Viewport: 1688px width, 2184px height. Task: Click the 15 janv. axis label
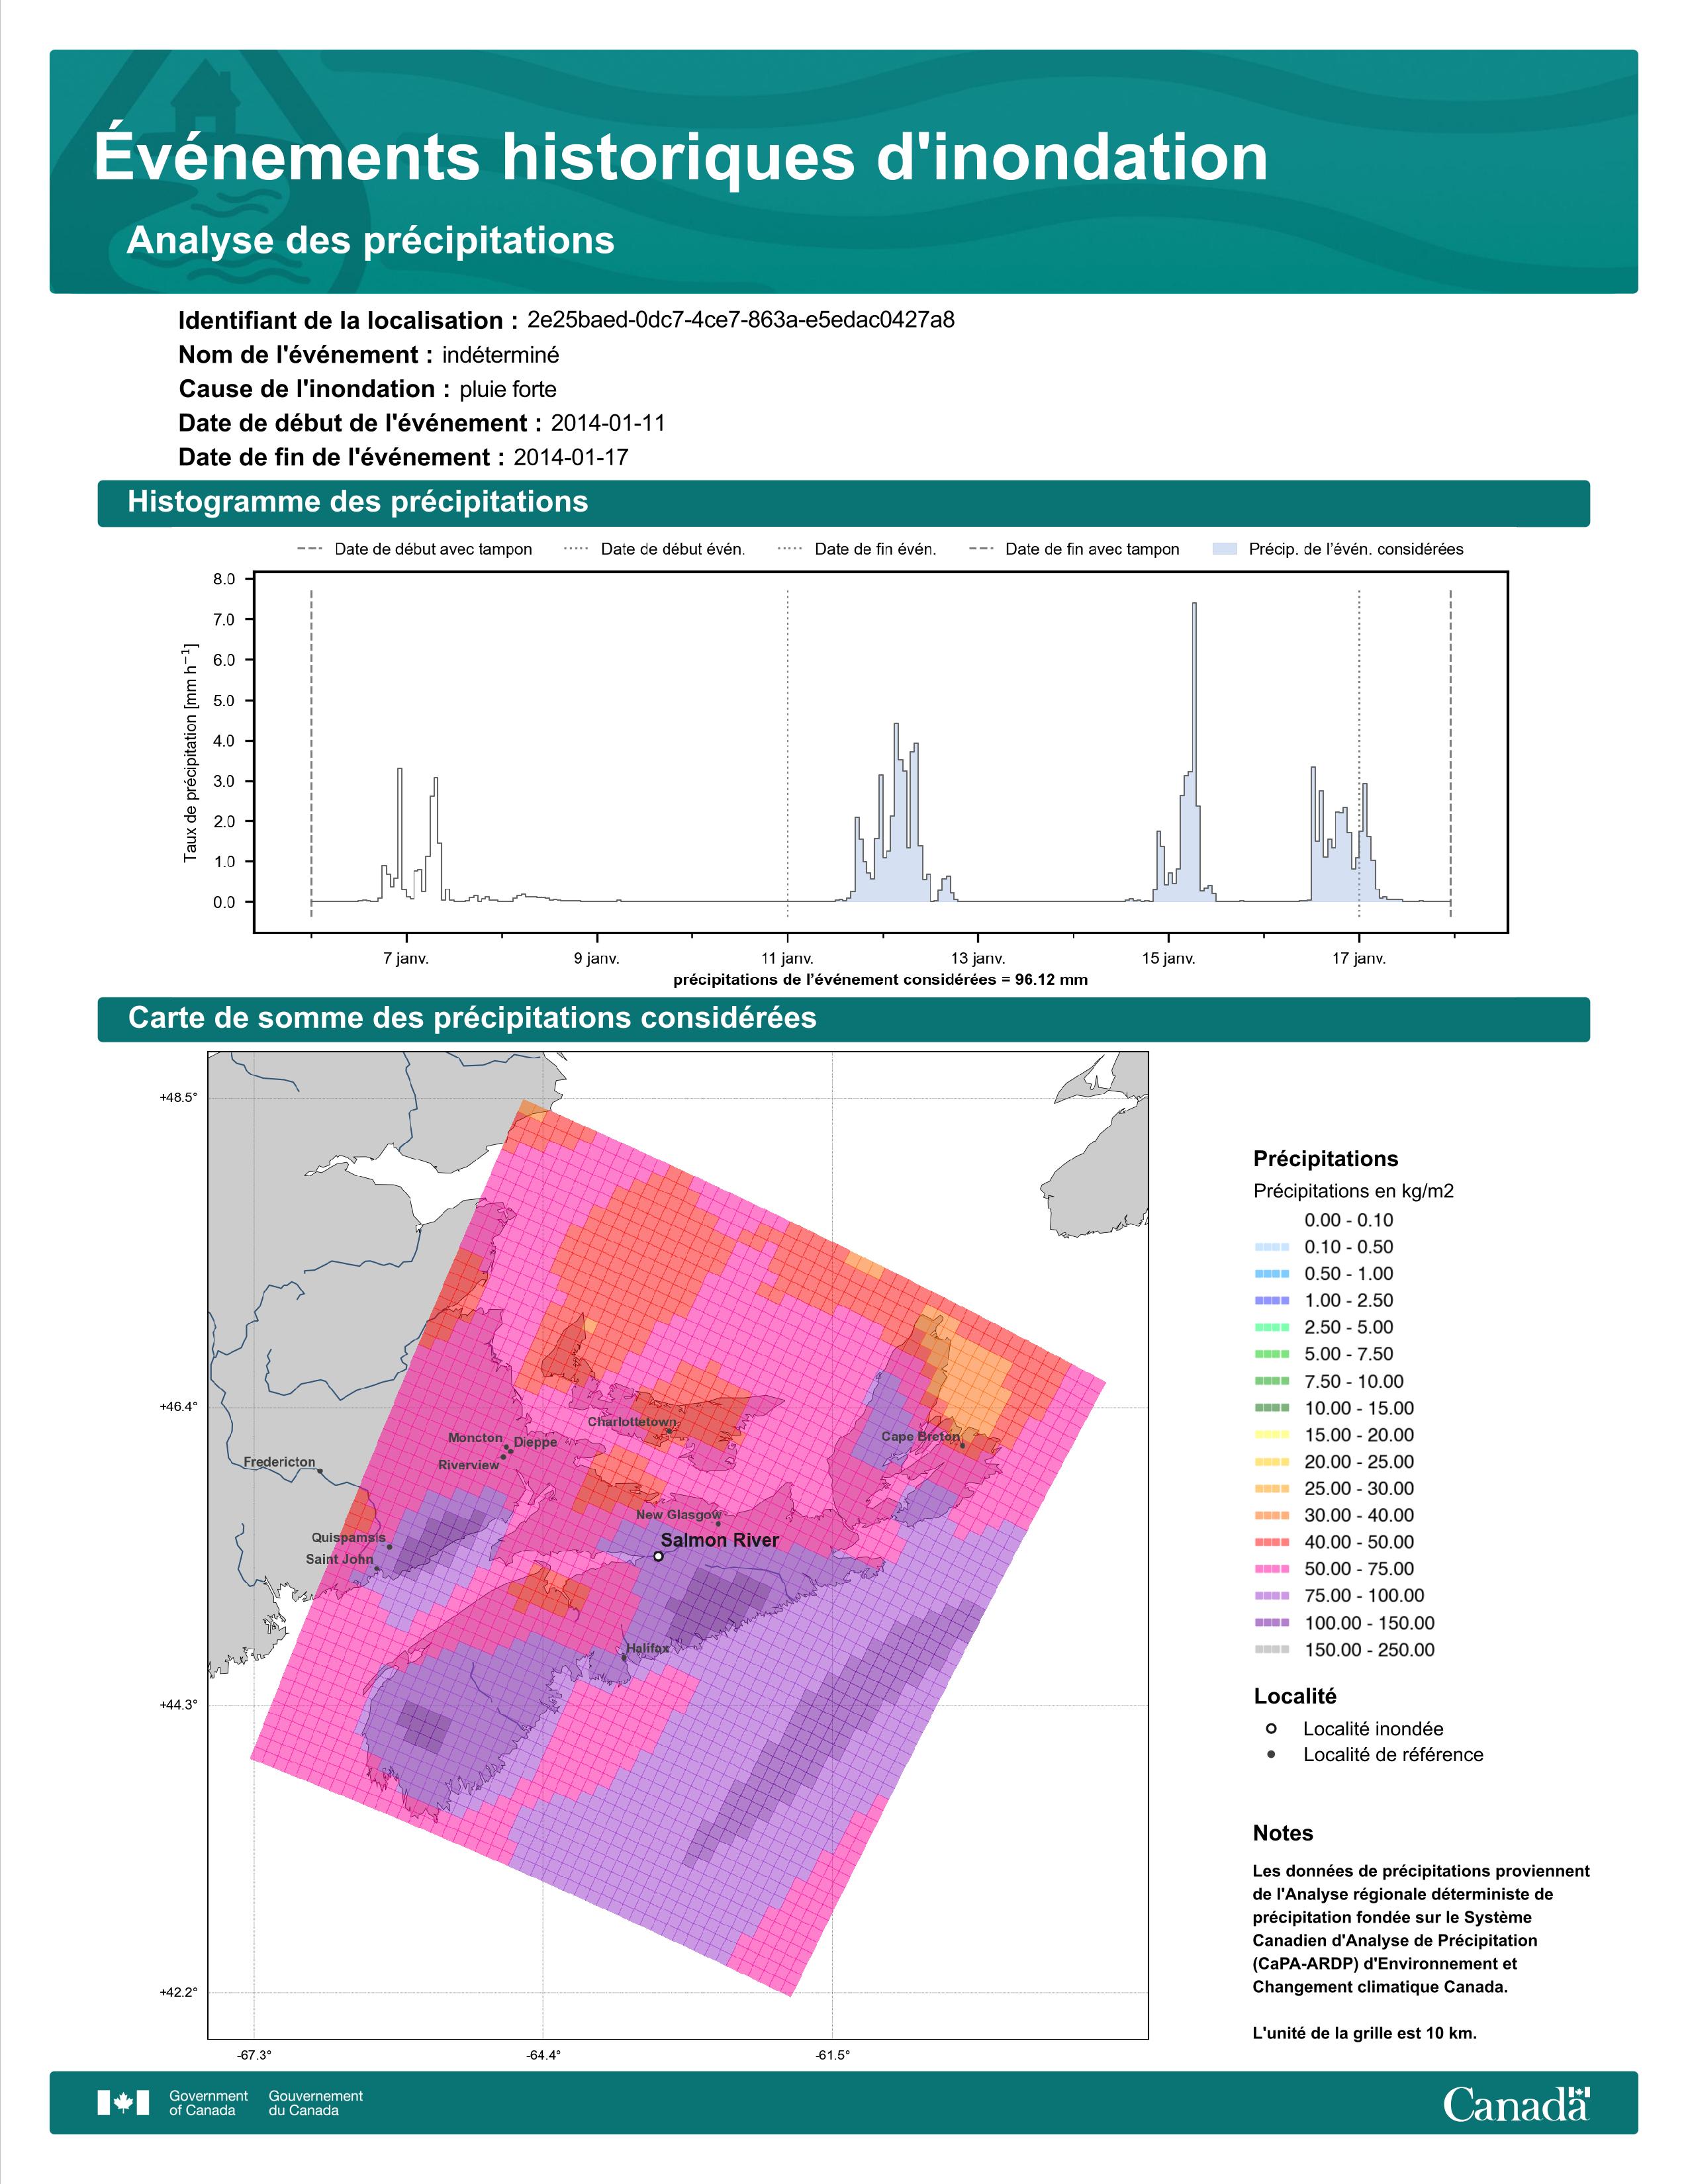[1169, 959]
